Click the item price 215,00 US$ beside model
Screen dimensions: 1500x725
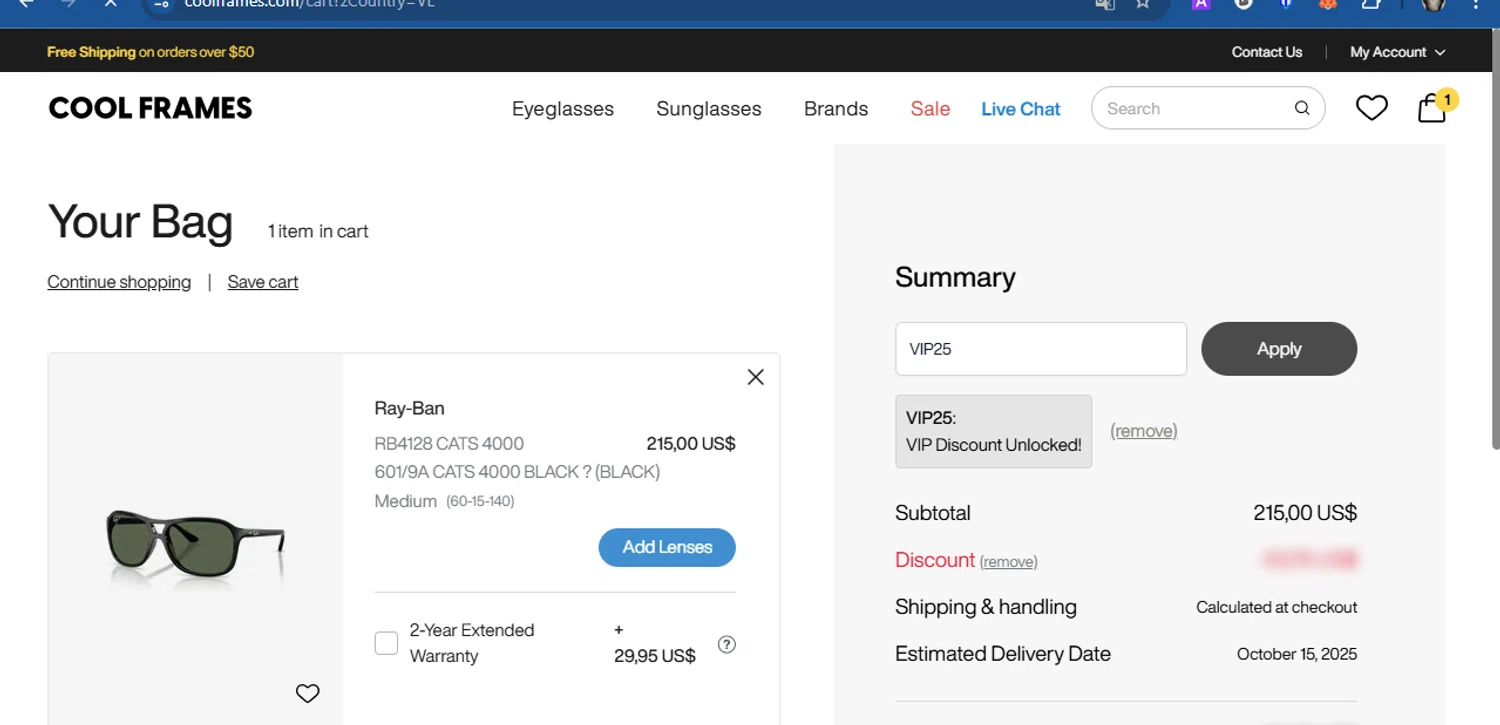click(691, 443)
